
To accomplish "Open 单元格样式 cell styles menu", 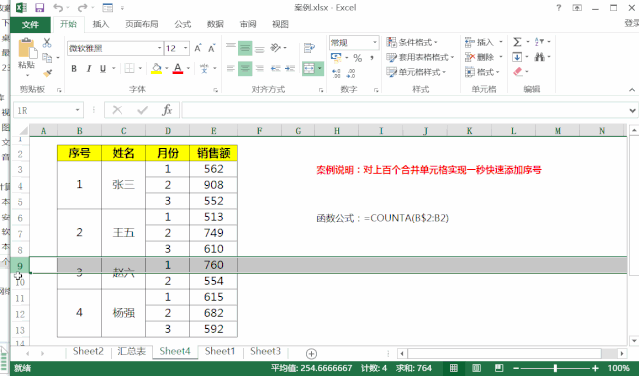I will tap(416, 72).
